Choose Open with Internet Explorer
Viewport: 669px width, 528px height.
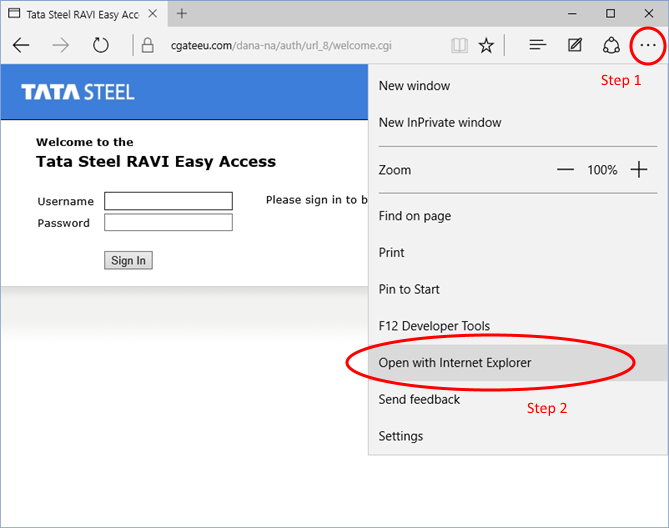pos(518,363)
